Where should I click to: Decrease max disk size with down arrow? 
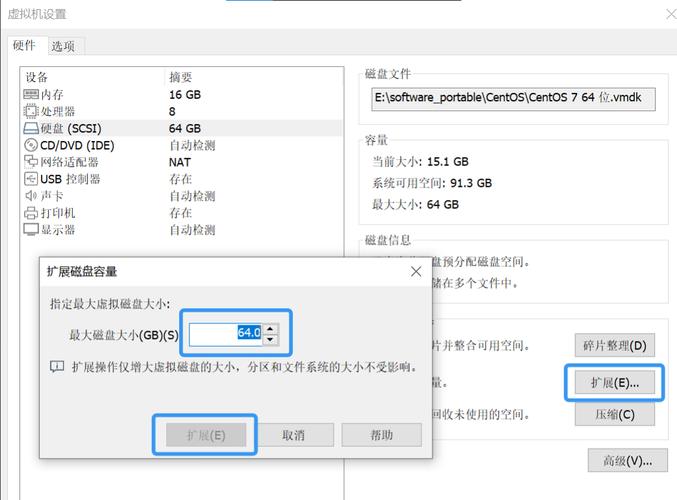click(x=270, y=339)
